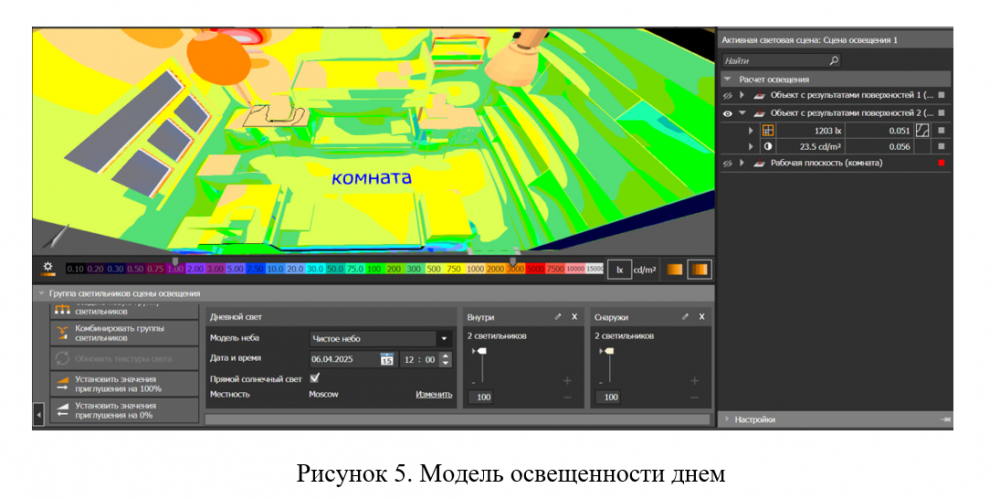Expand the Рабочая плоскость (комната) row
The width and height of the screenshot is (1000, 499).
point(742,163)
